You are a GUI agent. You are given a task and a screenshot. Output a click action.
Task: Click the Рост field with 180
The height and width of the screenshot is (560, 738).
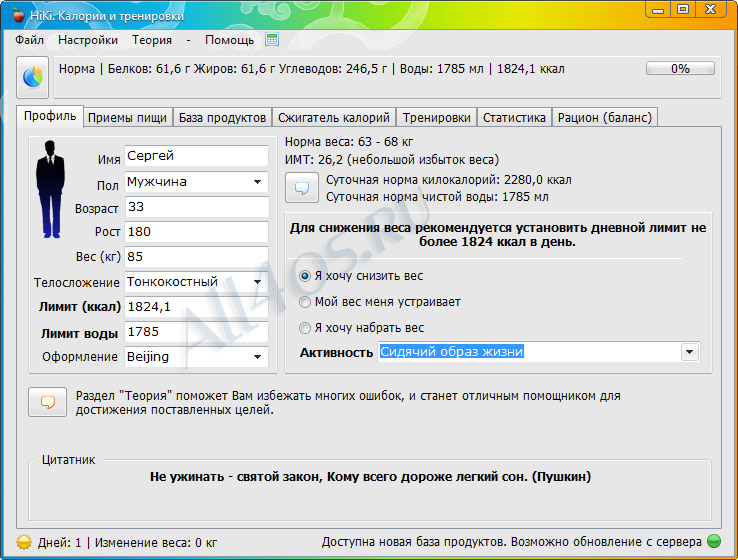197,232
